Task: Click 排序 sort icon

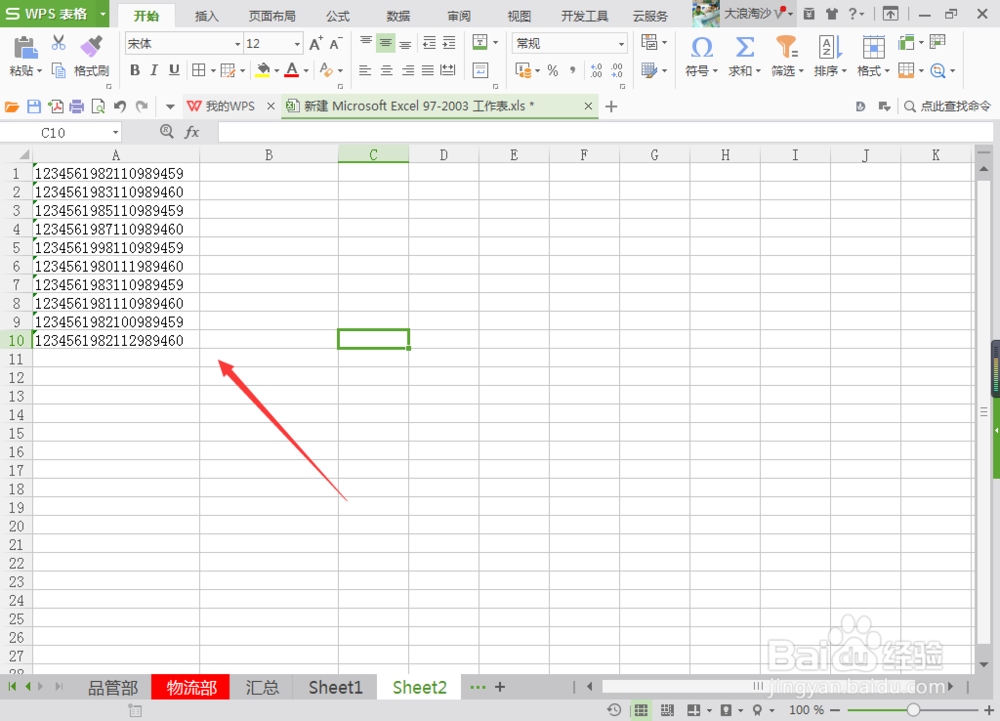Action: pos(830,47)
